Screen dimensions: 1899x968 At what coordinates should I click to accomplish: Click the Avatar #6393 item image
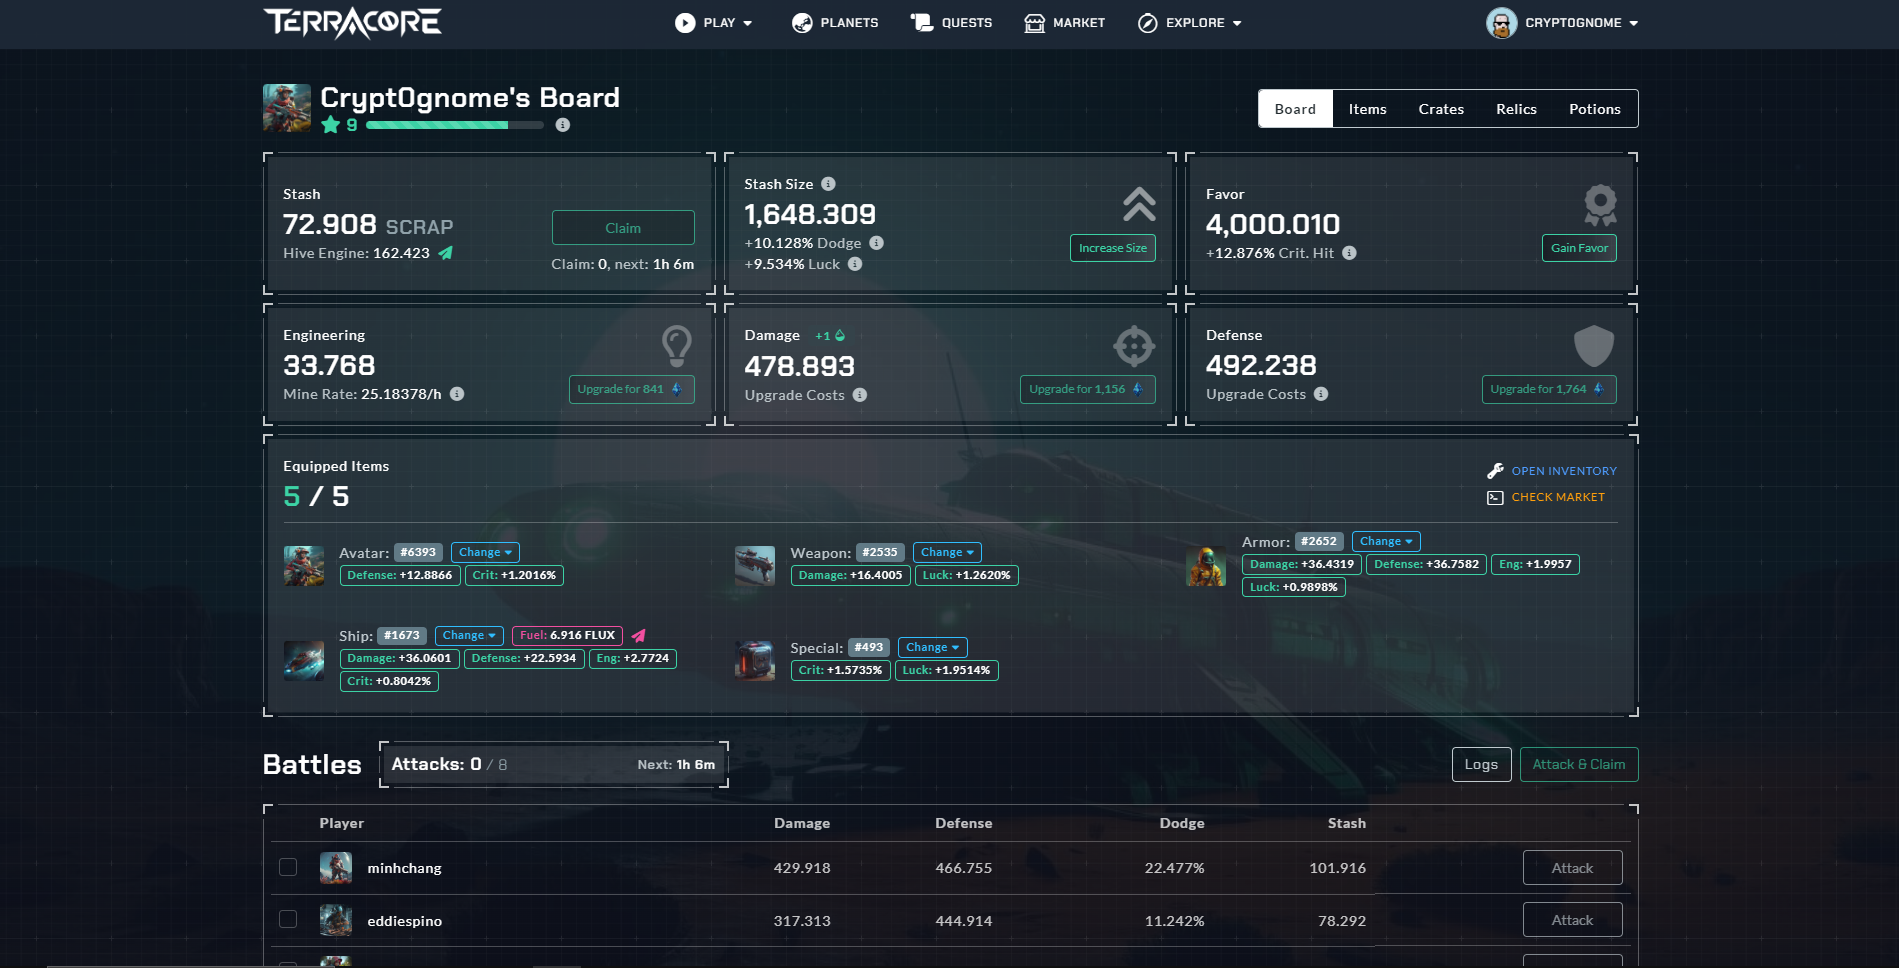click(x=304, y=565)
